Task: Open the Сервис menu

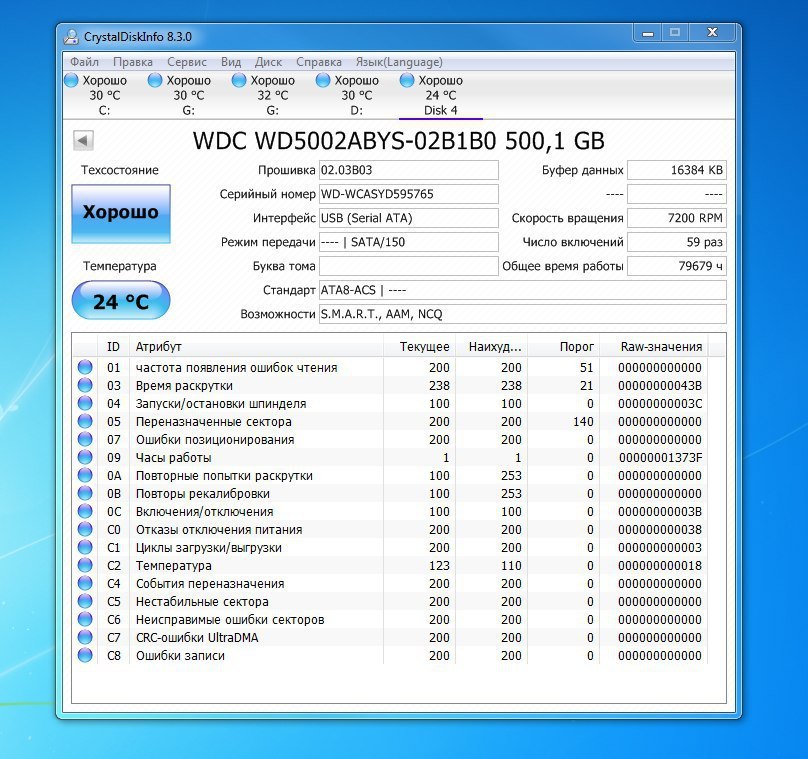Action: tap(187, 62)
